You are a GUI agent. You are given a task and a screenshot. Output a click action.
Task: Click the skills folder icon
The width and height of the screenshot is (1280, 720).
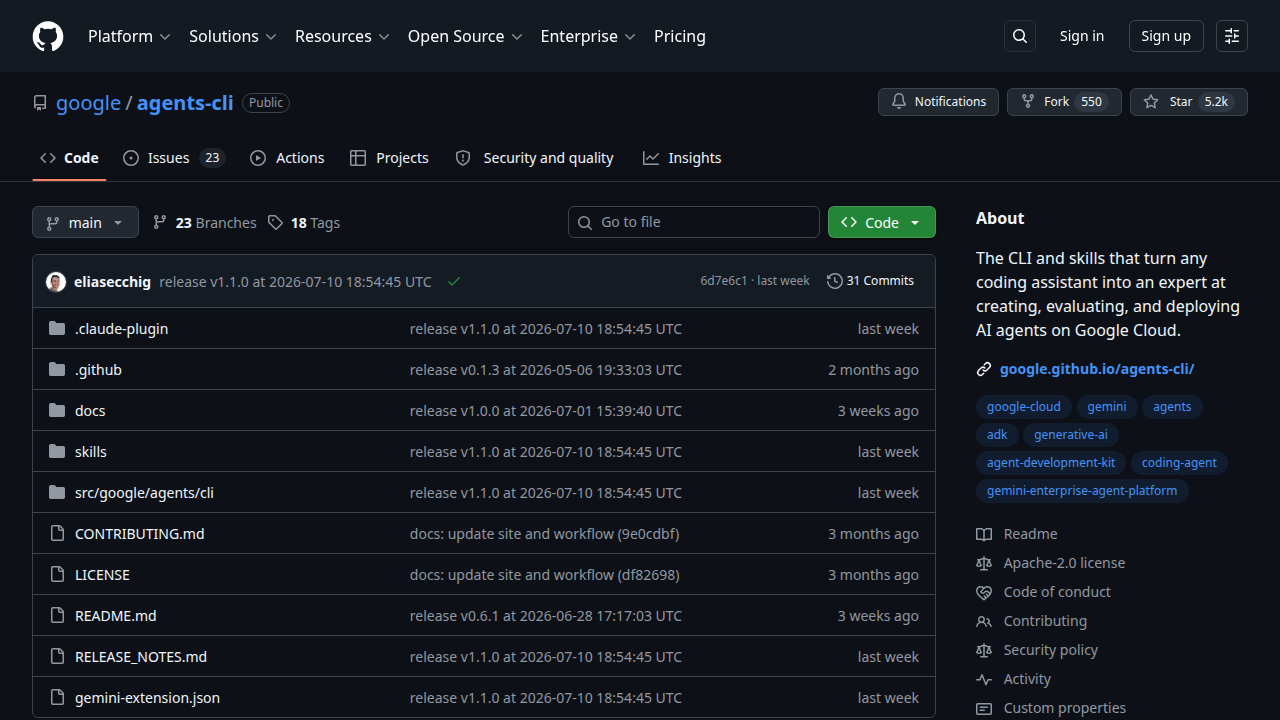pyautogui.click(x=57, y=452)
